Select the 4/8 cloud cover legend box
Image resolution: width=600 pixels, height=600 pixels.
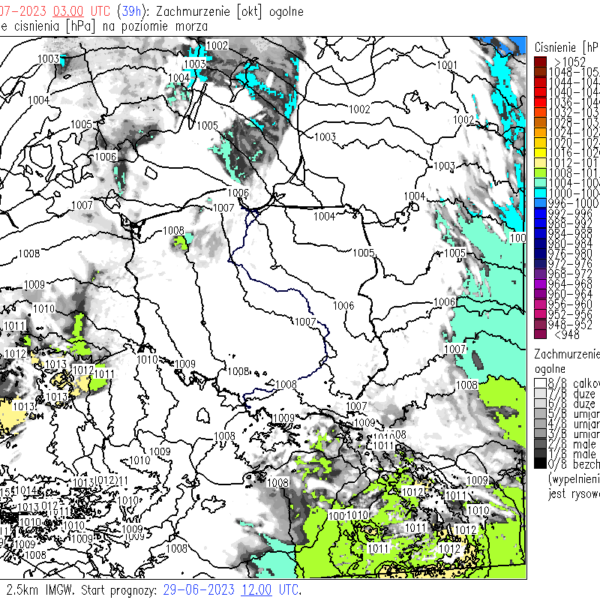click(x=540, y=424)
